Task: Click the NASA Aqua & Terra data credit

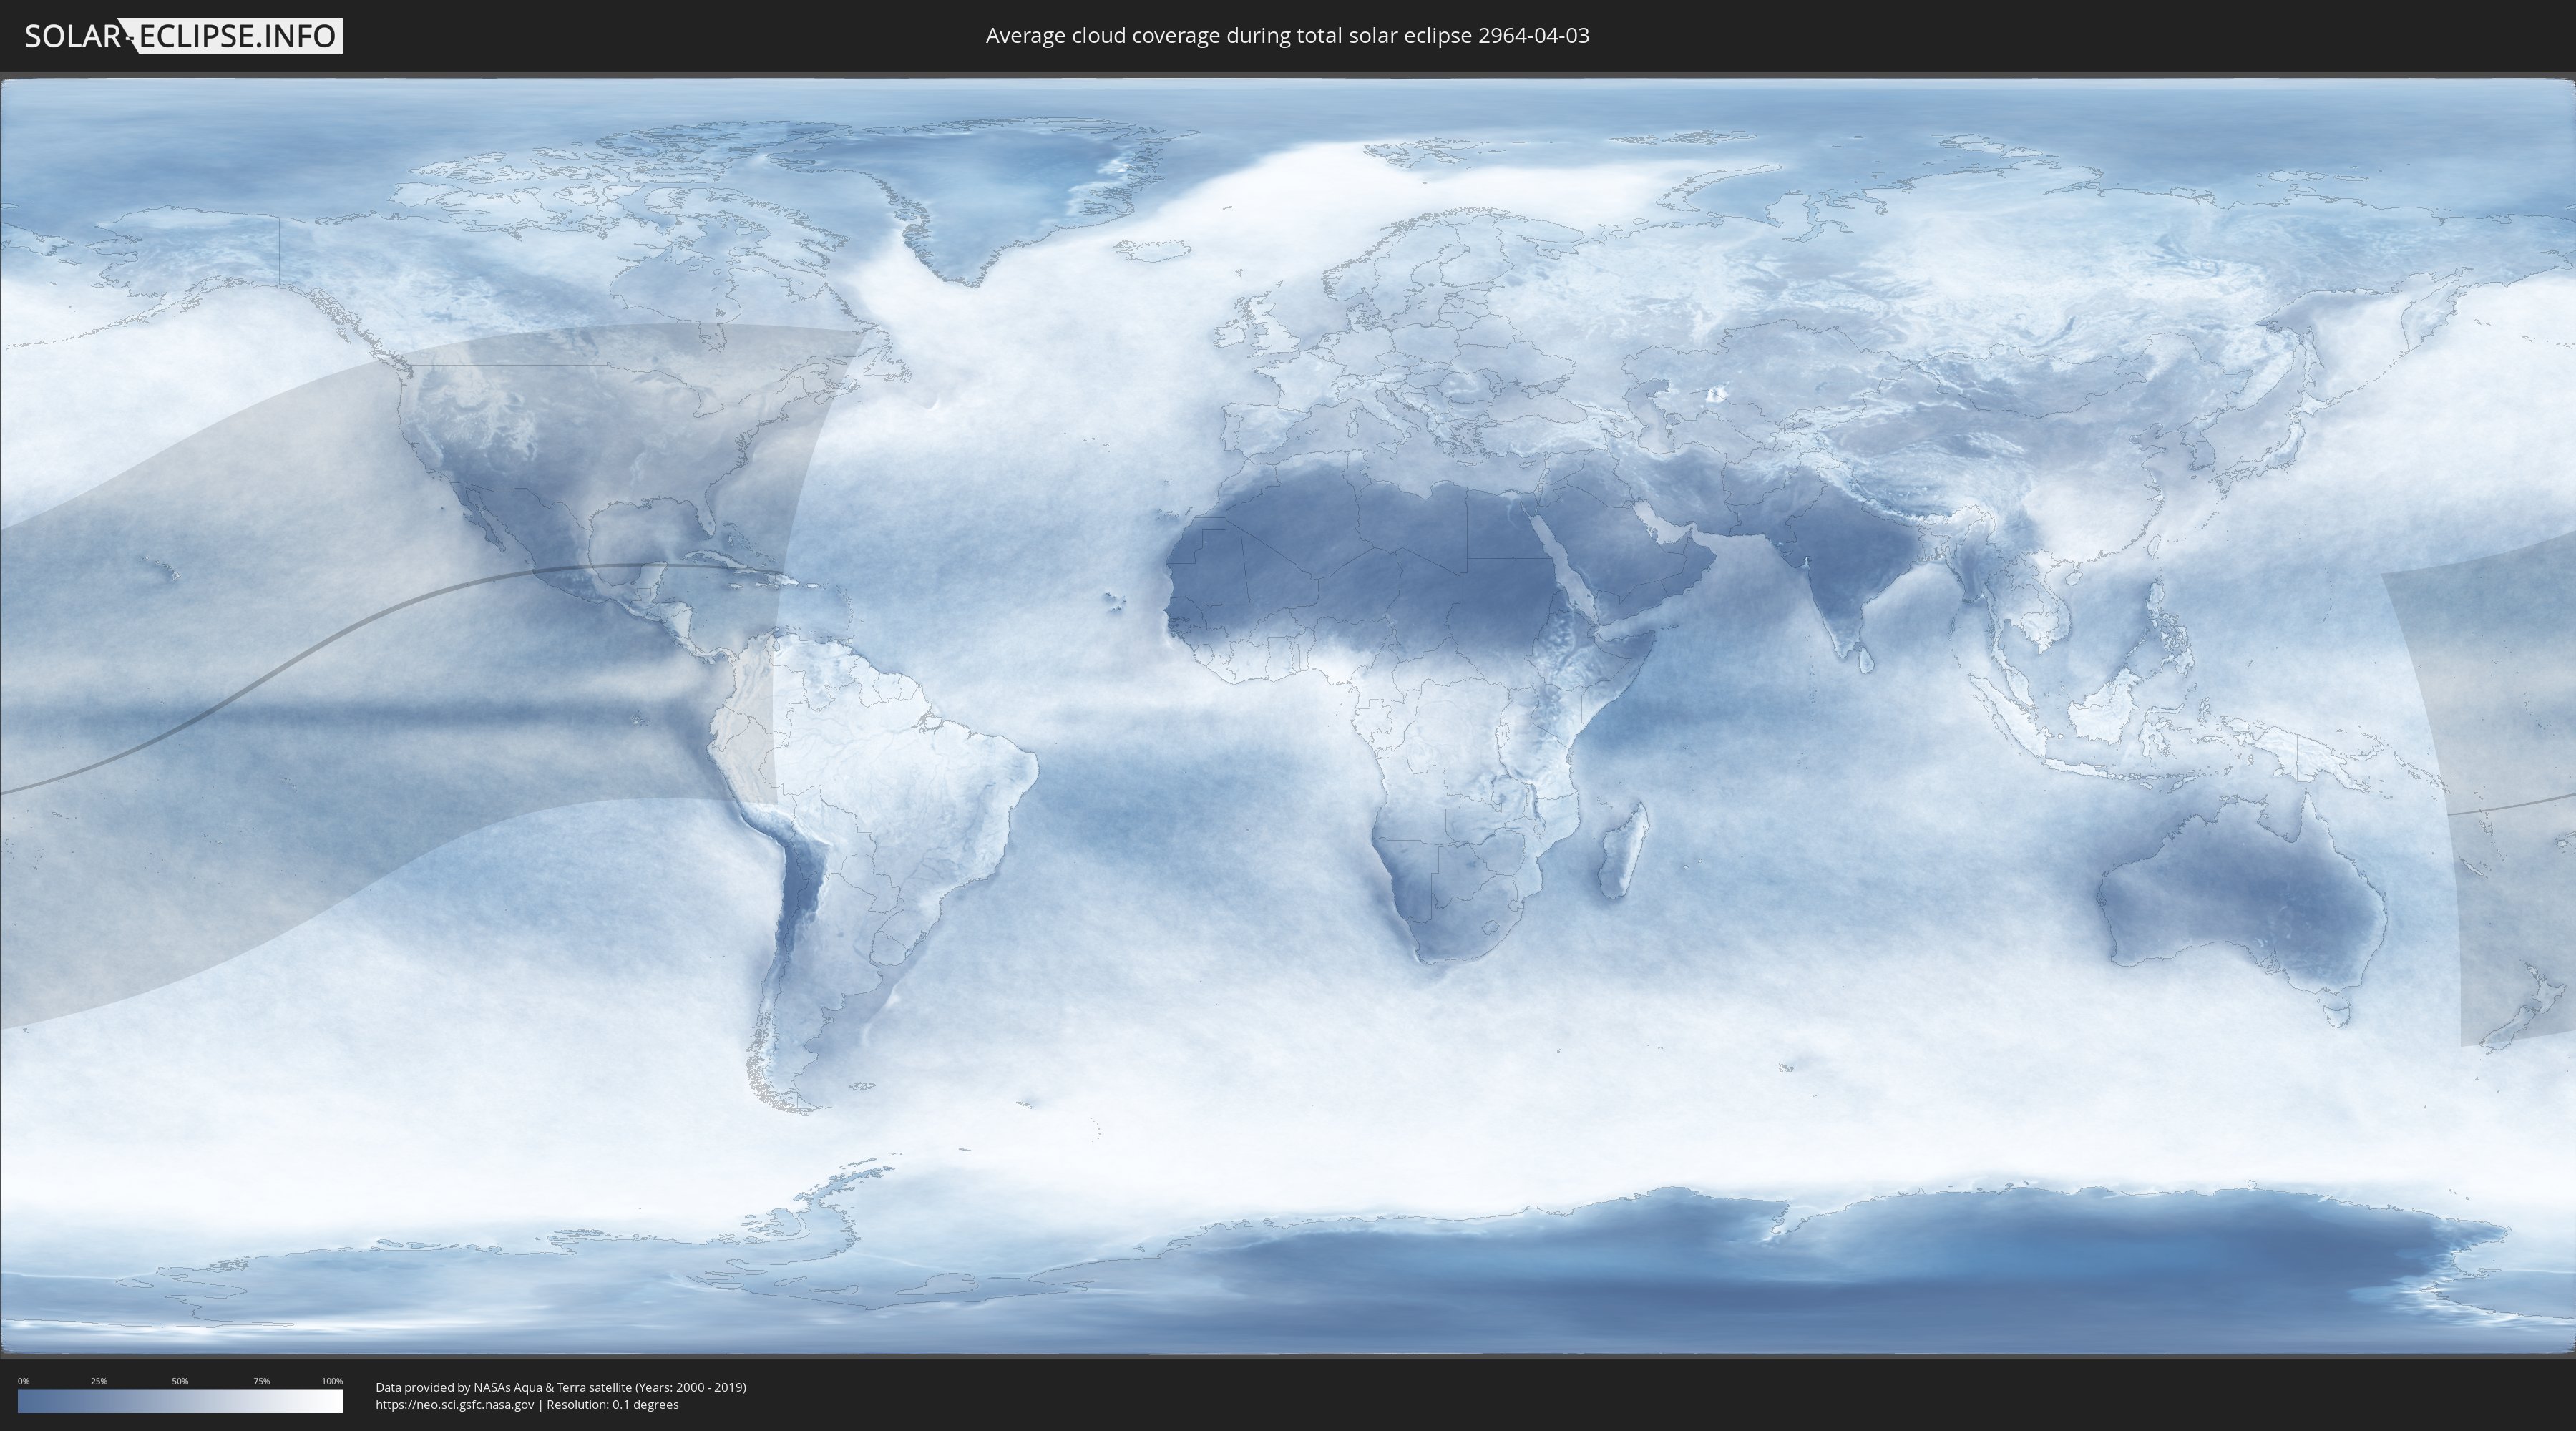Action: 560,1387
